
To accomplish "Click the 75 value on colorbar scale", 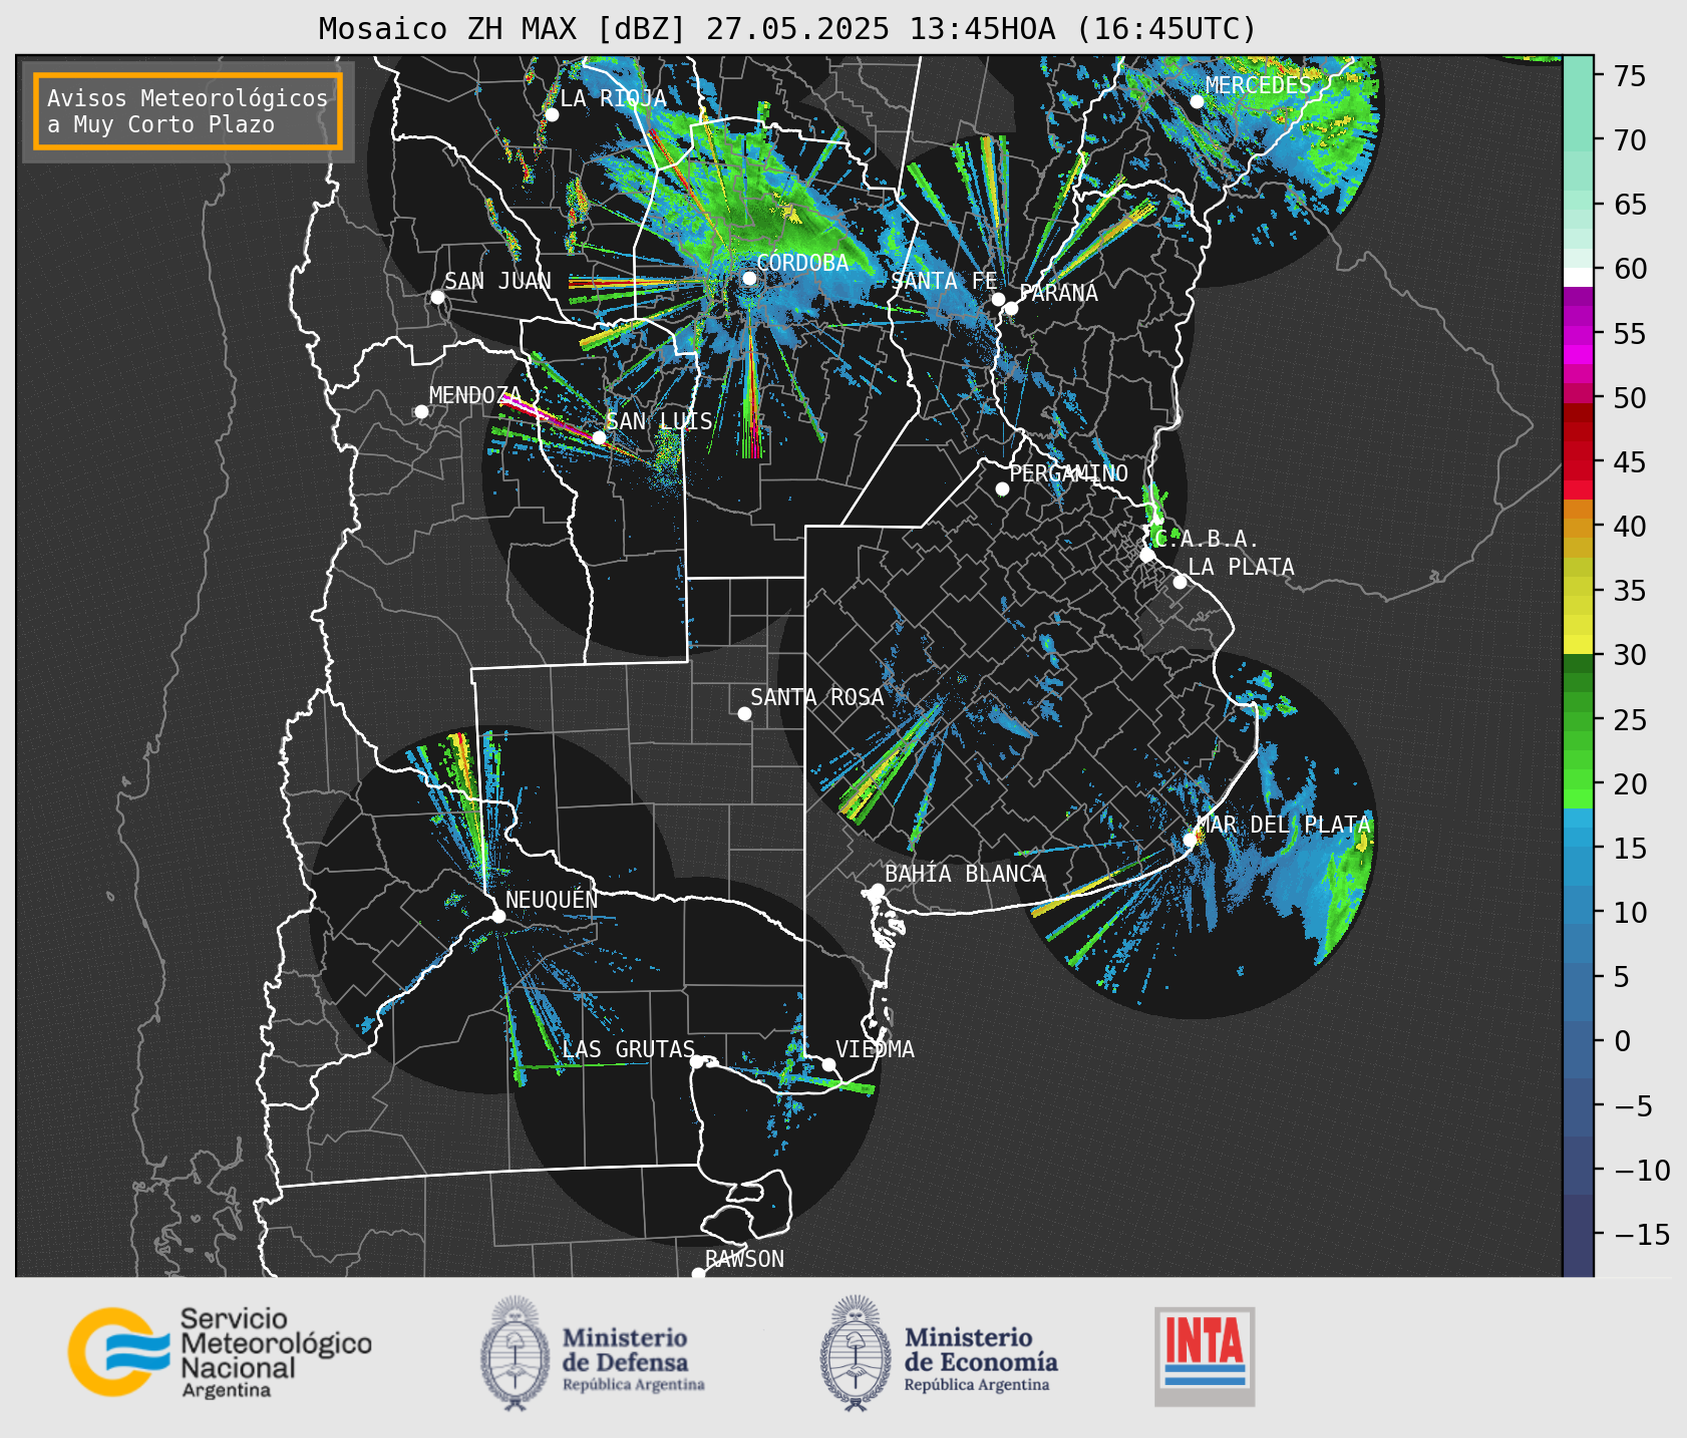I will click(1629, 76).
